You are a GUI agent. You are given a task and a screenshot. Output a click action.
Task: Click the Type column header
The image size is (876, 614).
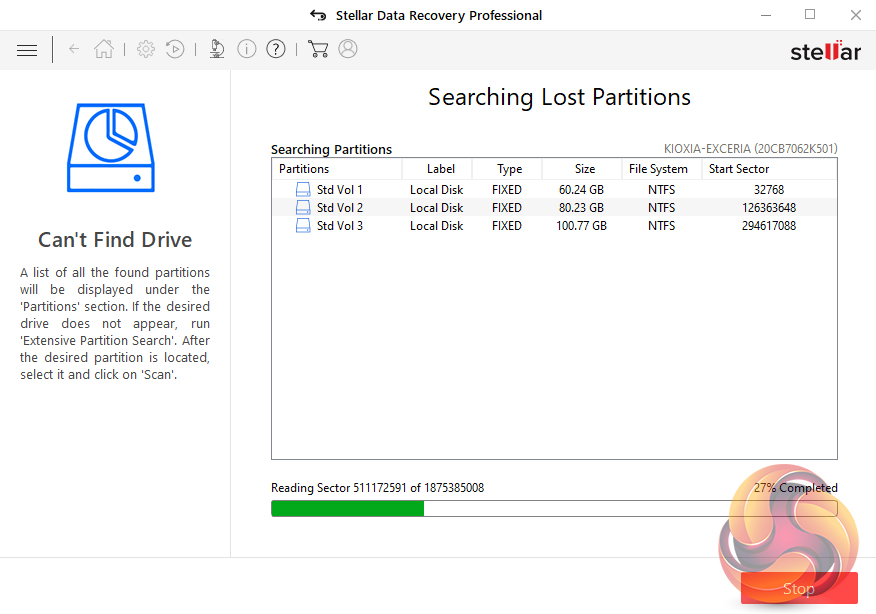pos(509,169)
